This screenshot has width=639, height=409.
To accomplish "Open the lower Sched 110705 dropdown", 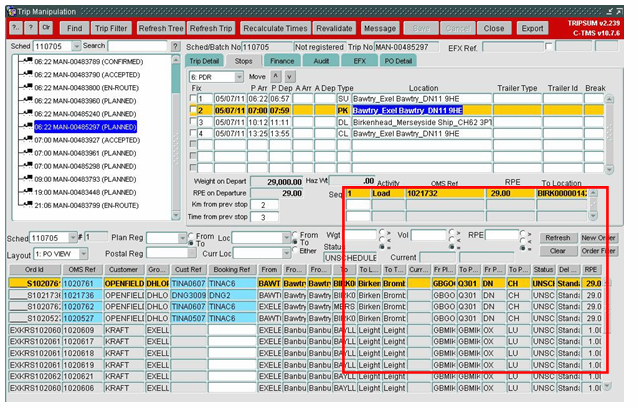I will (73, 237).
